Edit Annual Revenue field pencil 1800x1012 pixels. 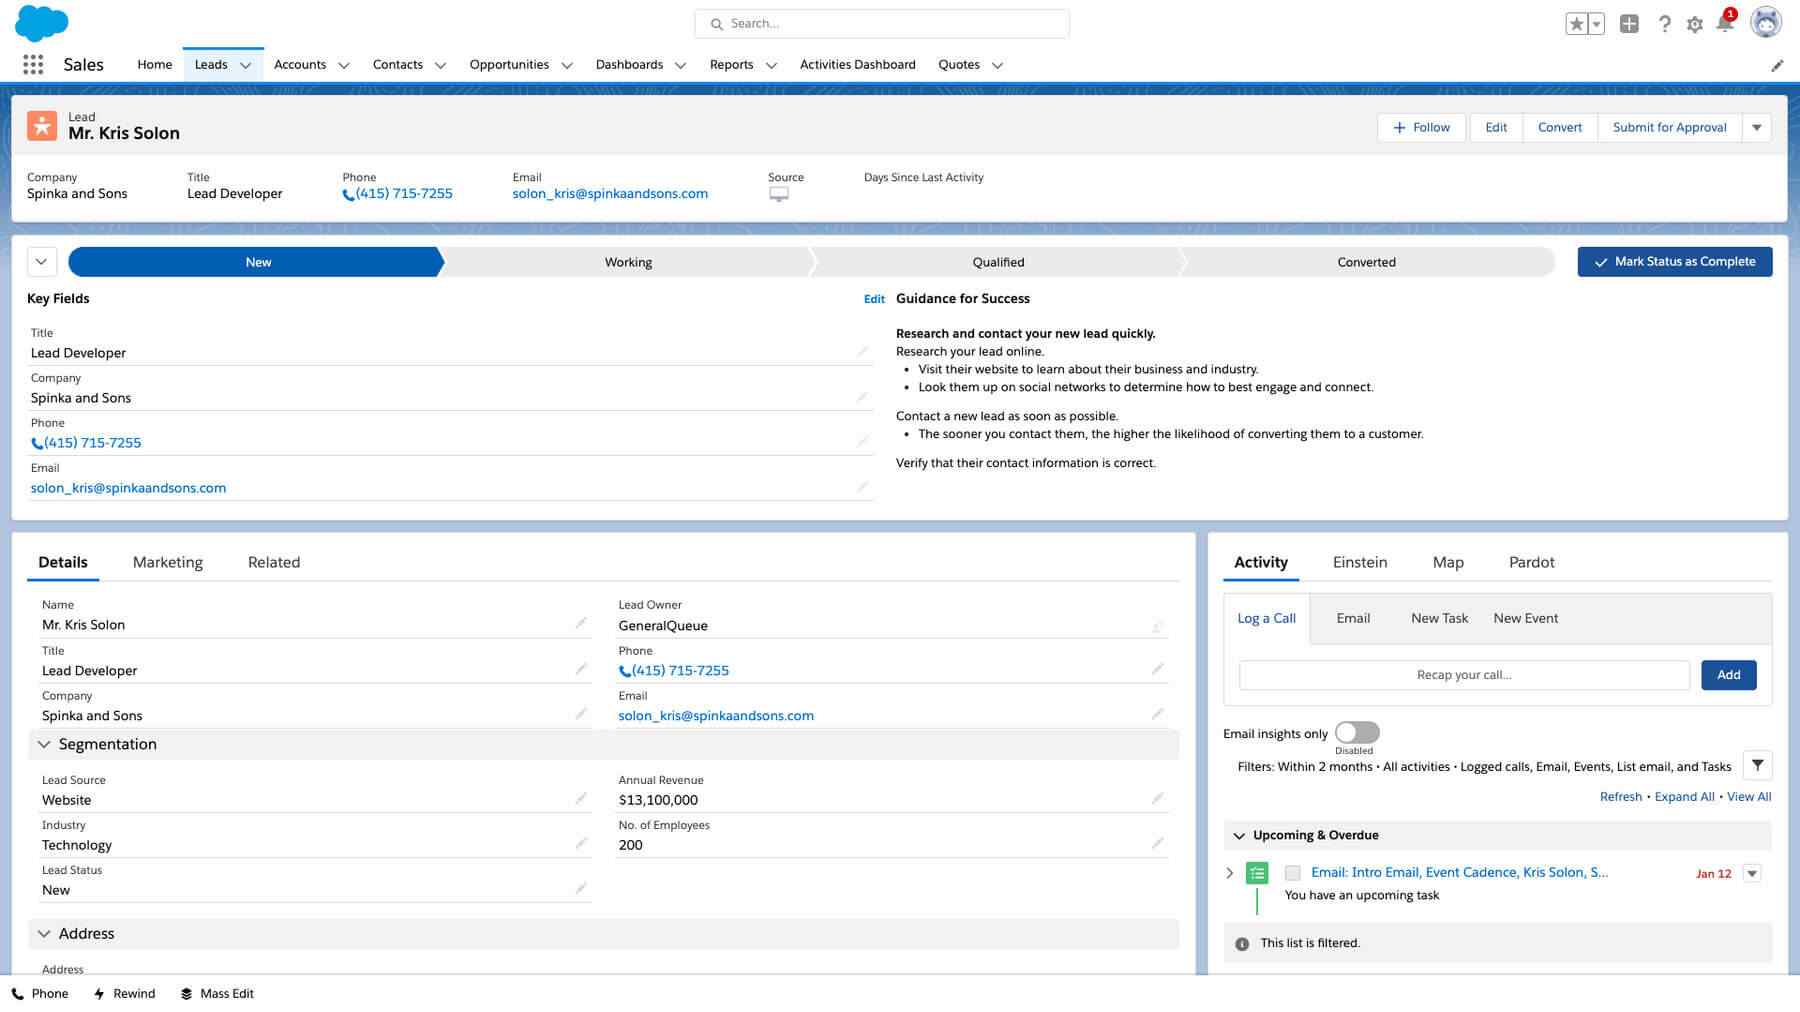[1157, 798]
